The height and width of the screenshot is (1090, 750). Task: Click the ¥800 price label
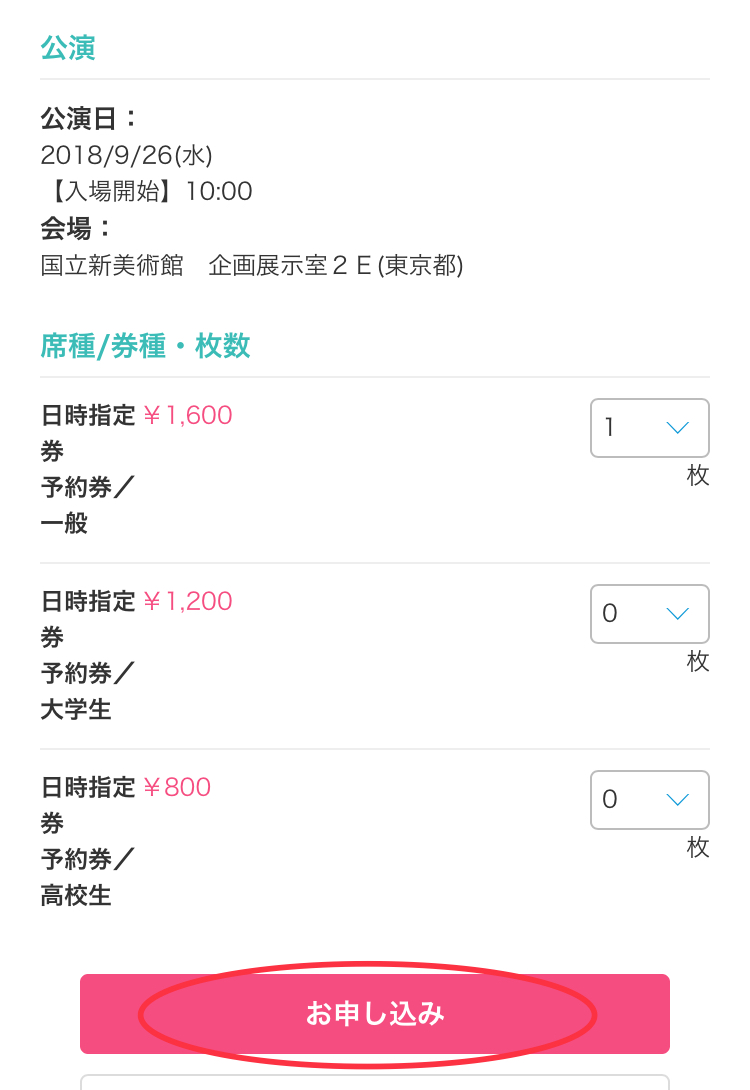177,787
